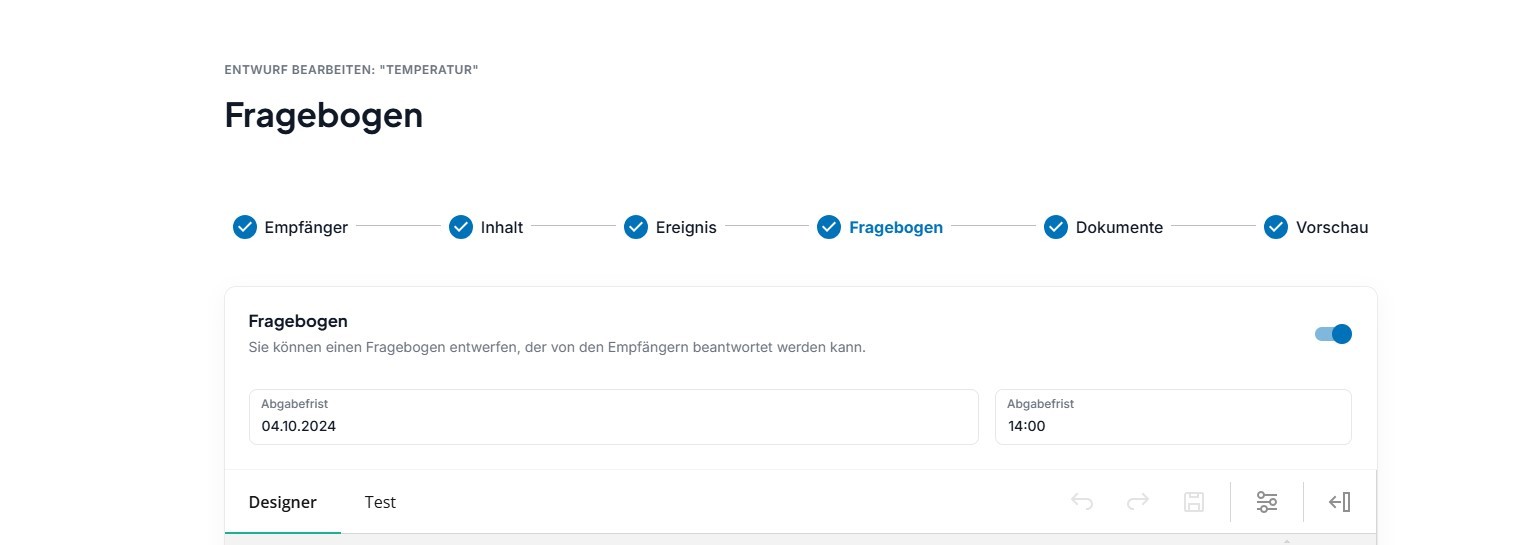Click the Abgabefrist time field 14:00
This screenshot has height=545, width=1532.
[1173, 417]
